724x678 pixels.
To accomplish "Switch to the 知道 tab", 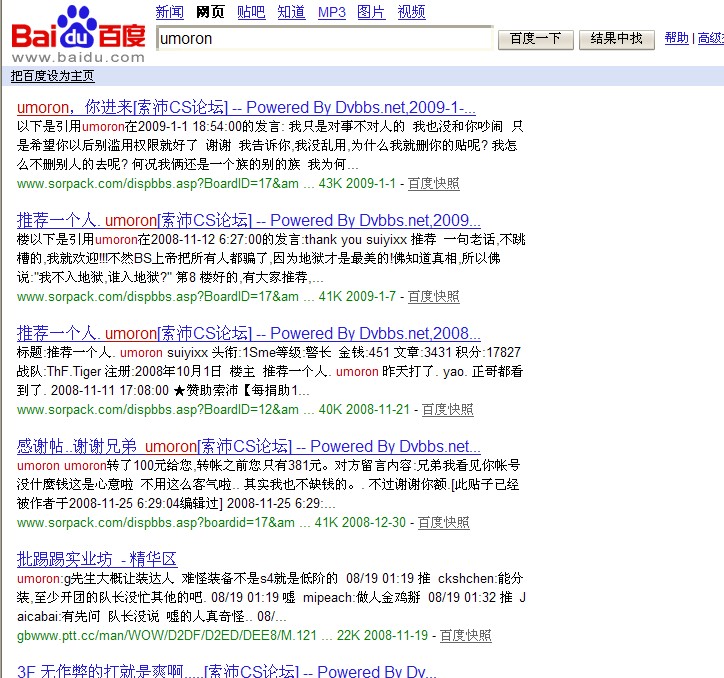I will click(291, 12).
